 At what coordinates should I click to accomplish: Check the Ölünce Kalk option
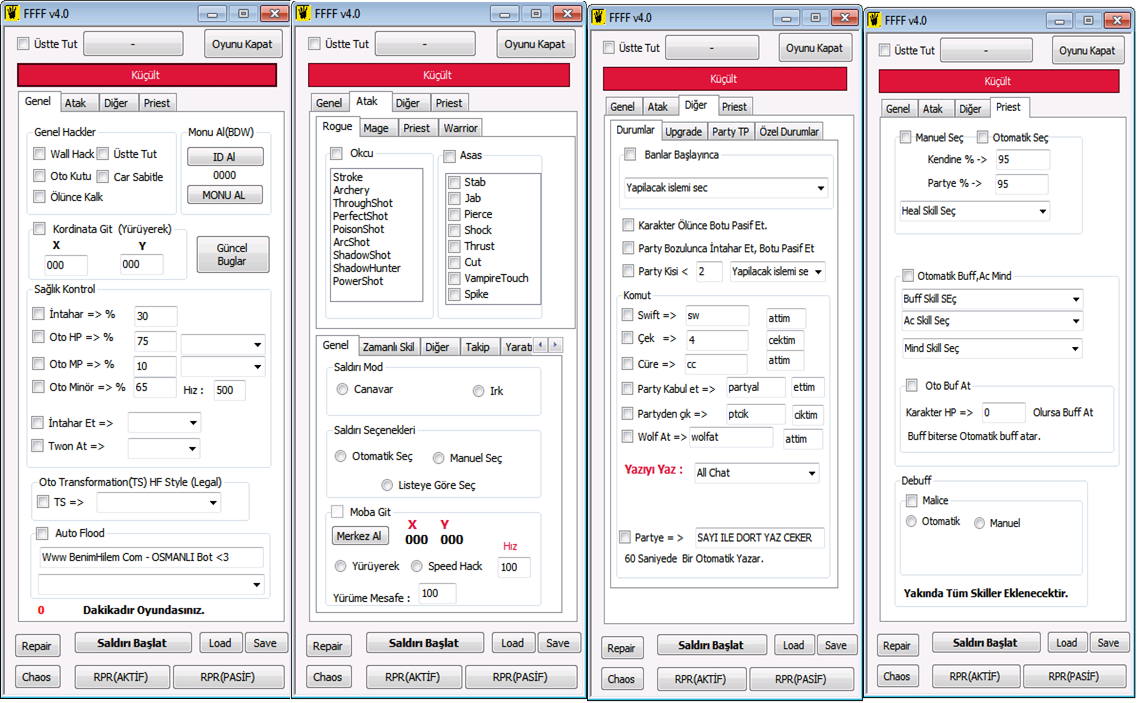coord(39,197)
